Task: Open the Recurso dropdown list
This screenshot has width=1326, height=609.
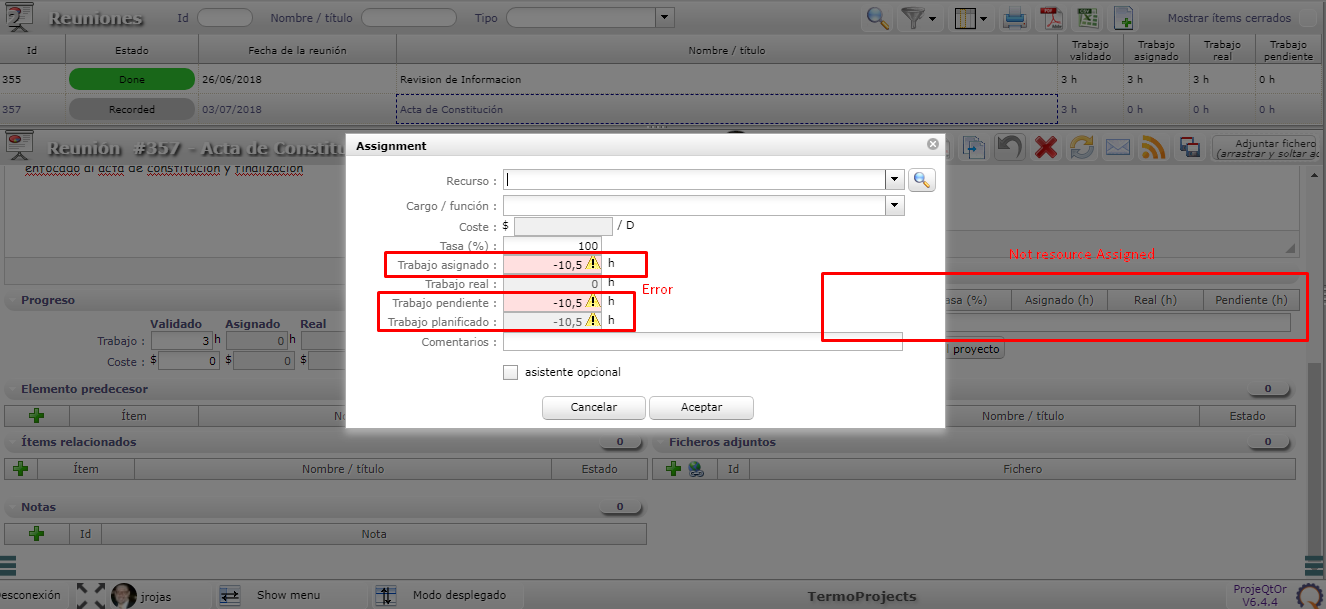Action: point(894,180)
